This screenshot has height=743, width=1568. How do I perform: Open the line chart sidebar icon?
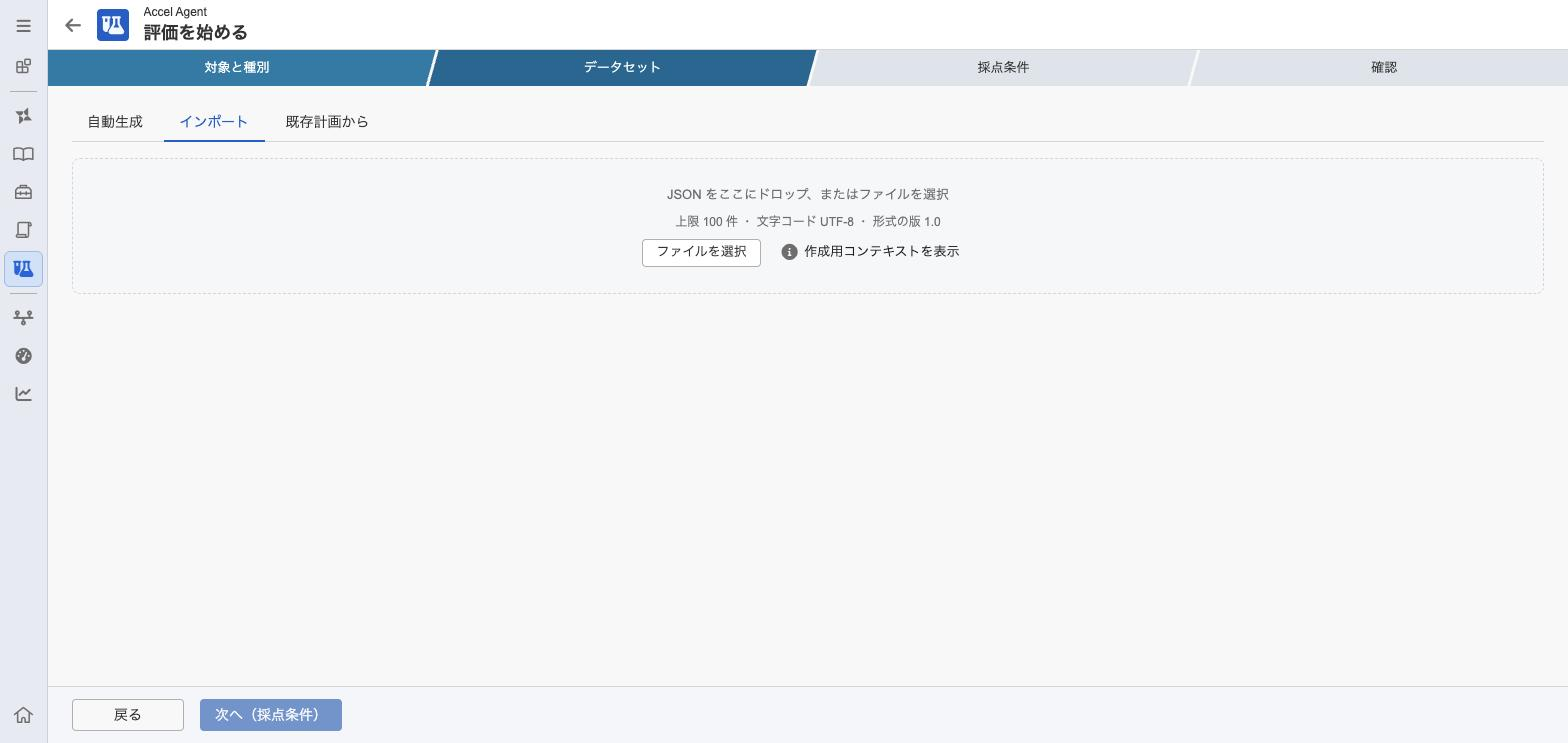click(x=23, y=394)
